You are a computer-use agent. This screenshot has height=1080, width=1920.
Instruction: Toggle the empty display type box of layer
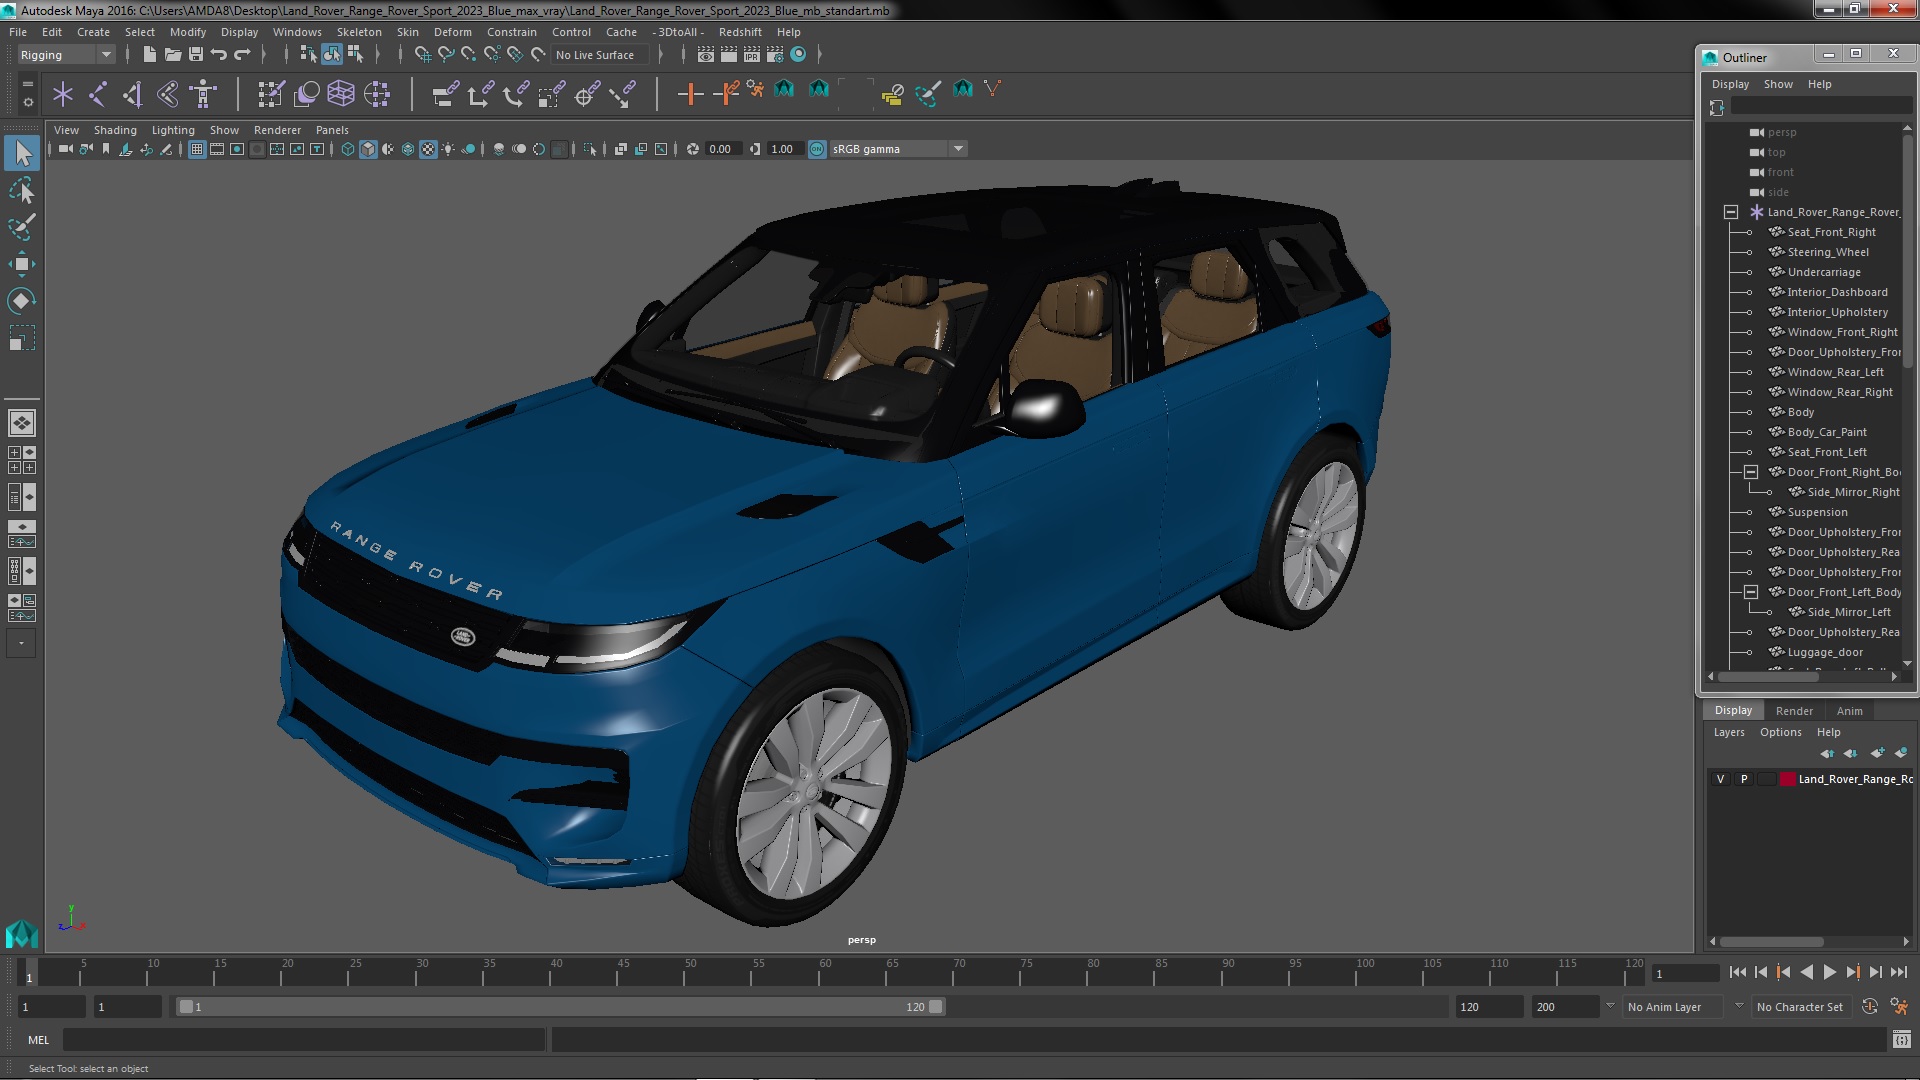point(1766,779)
